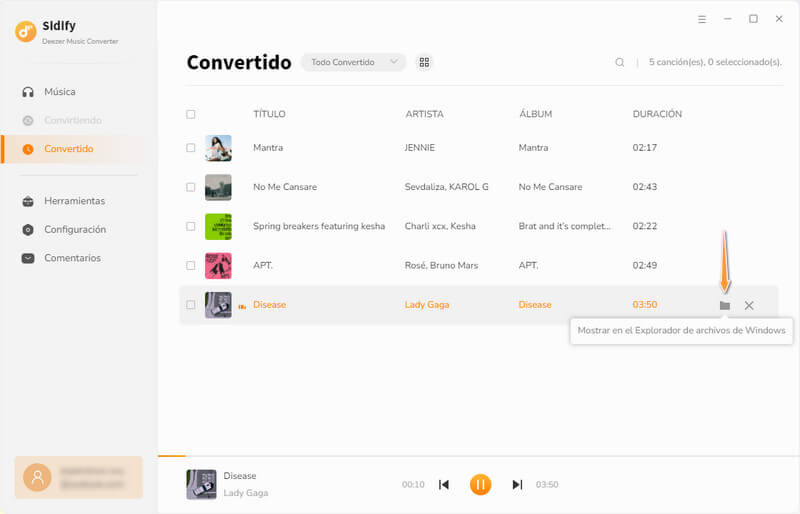Click artist Lady Gaga in list
The height and width of the screenshot is (514, 800).
tap(427, 305)
